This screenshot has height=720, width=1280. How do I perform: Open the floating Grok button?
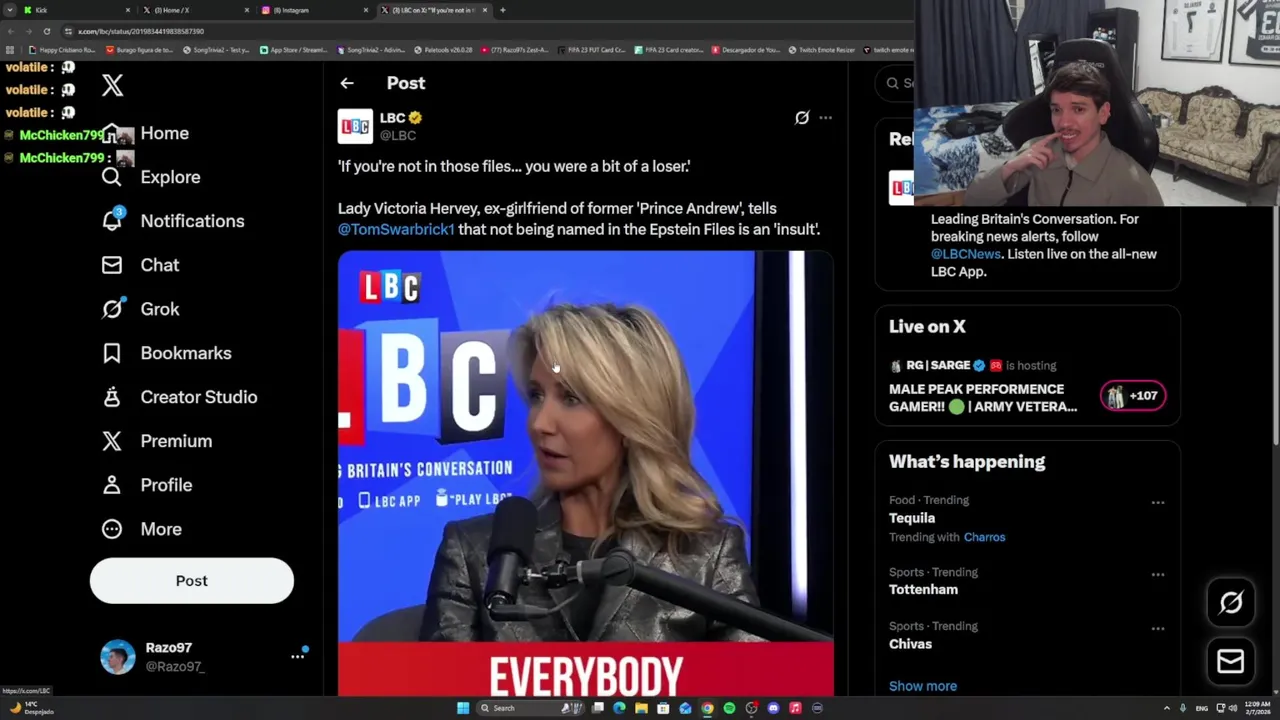pos(1231,603)
